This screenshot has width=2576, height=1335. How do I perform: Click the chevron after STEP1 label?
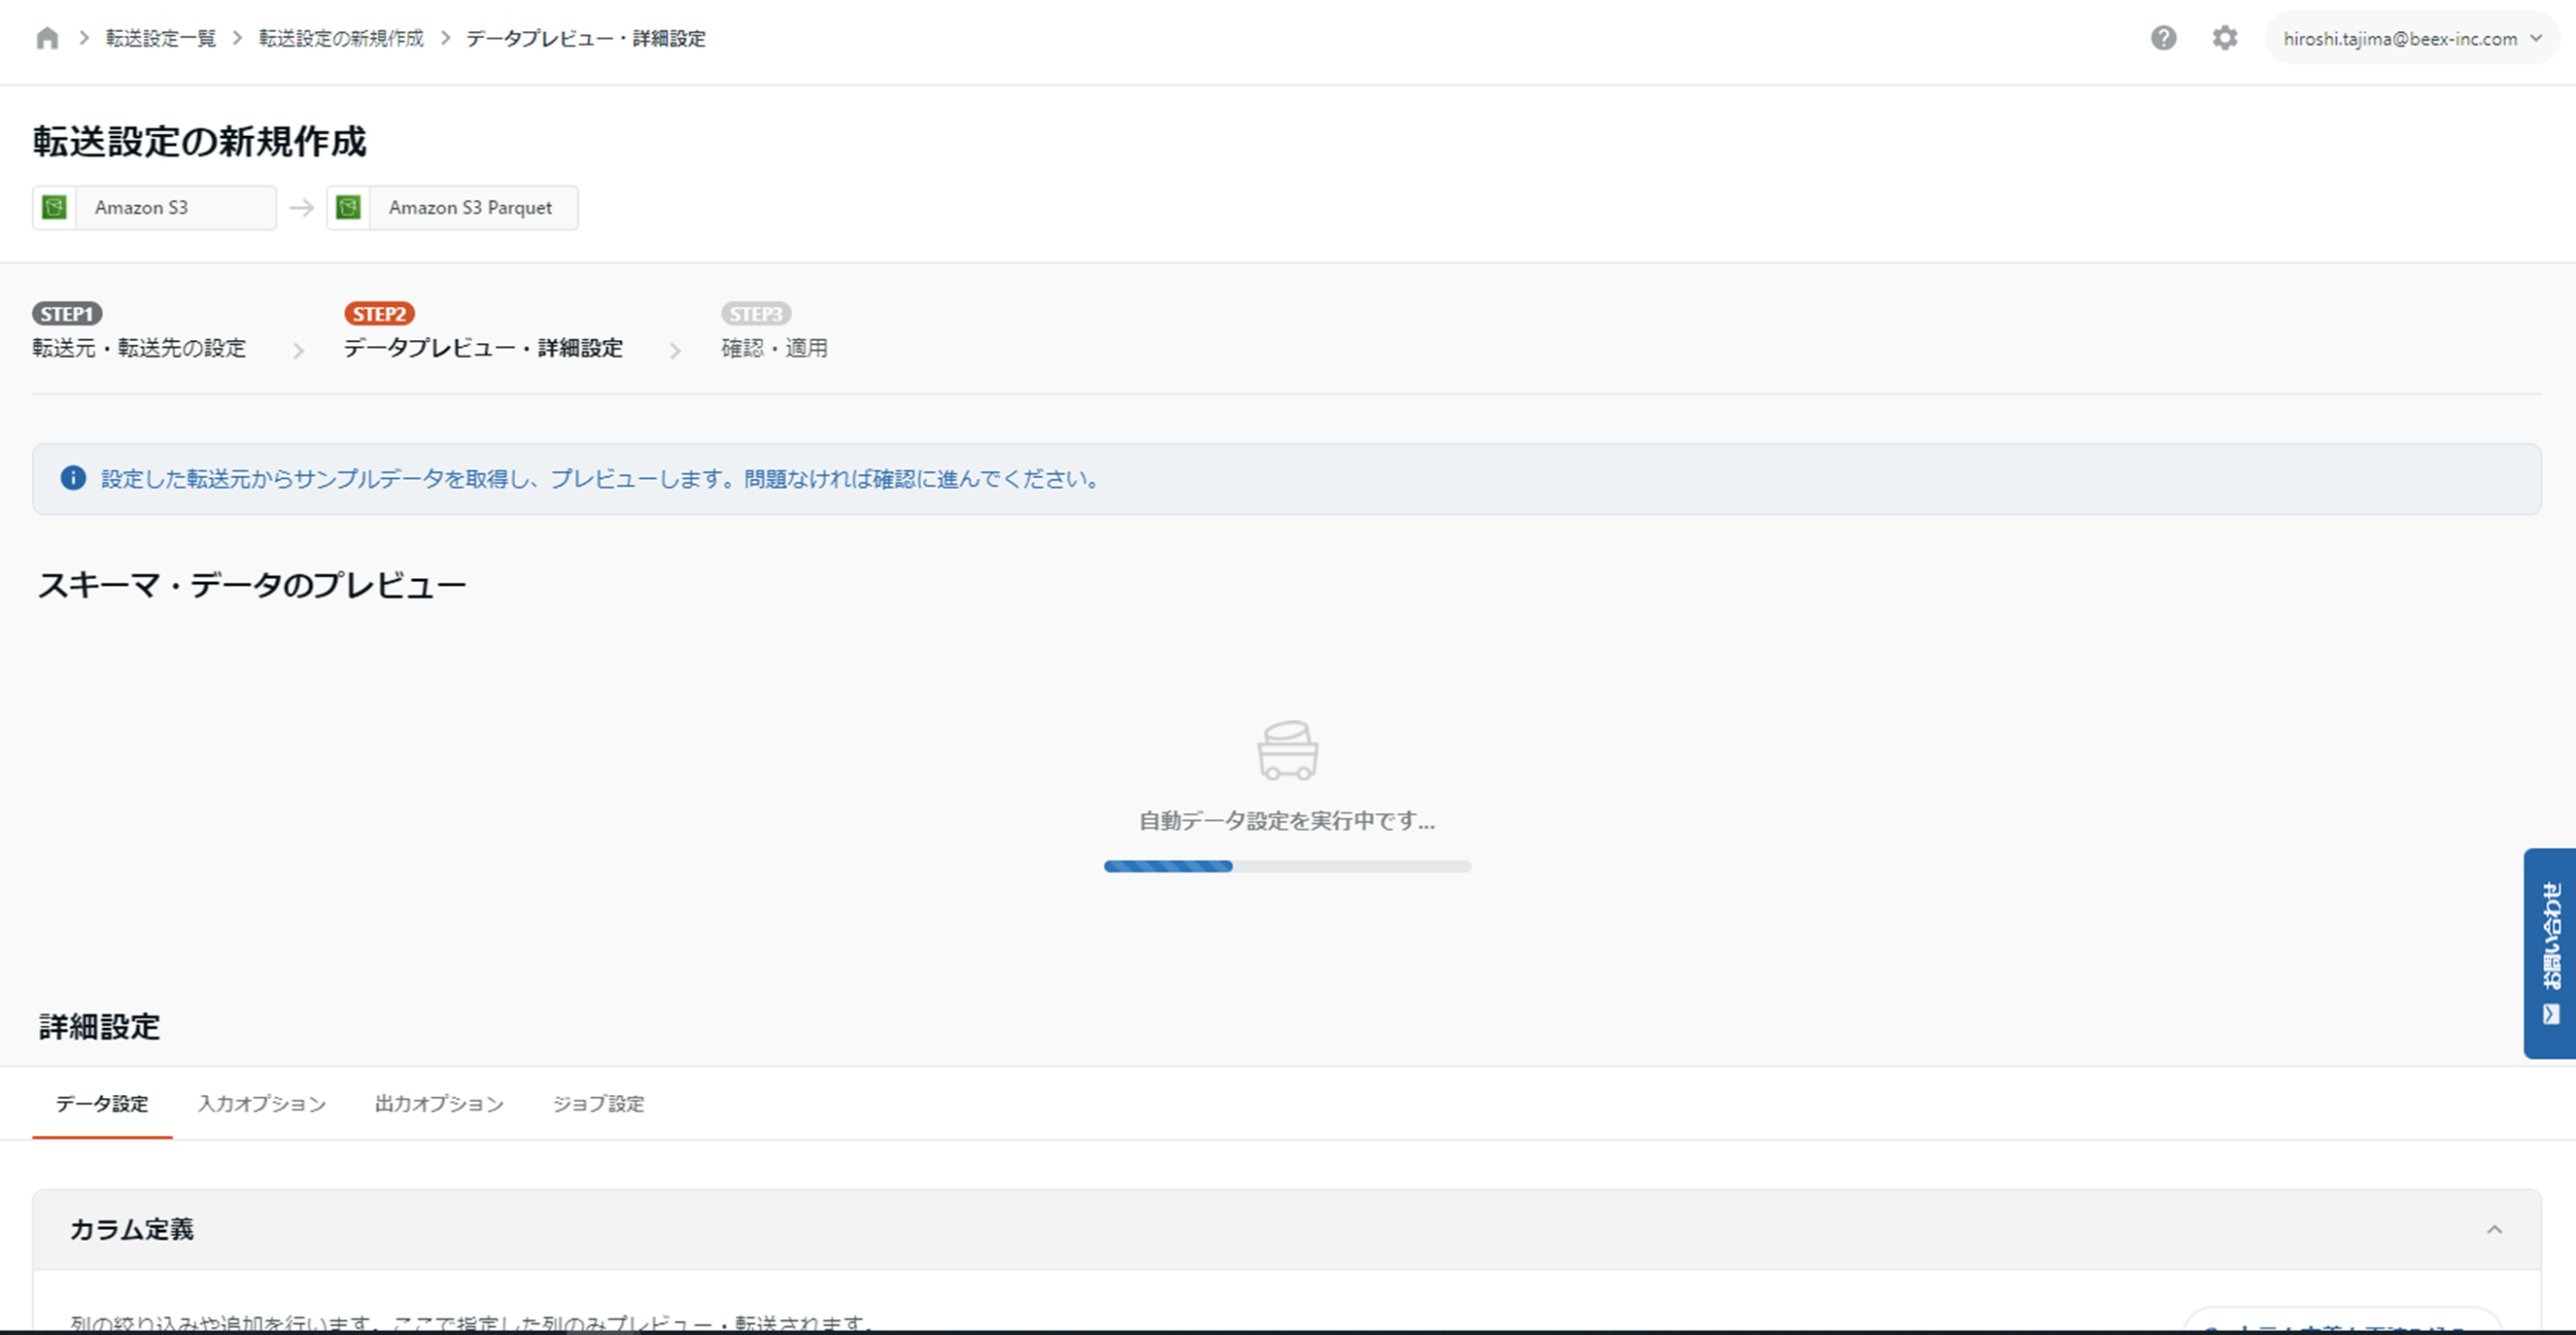click(x=298, y=350)
